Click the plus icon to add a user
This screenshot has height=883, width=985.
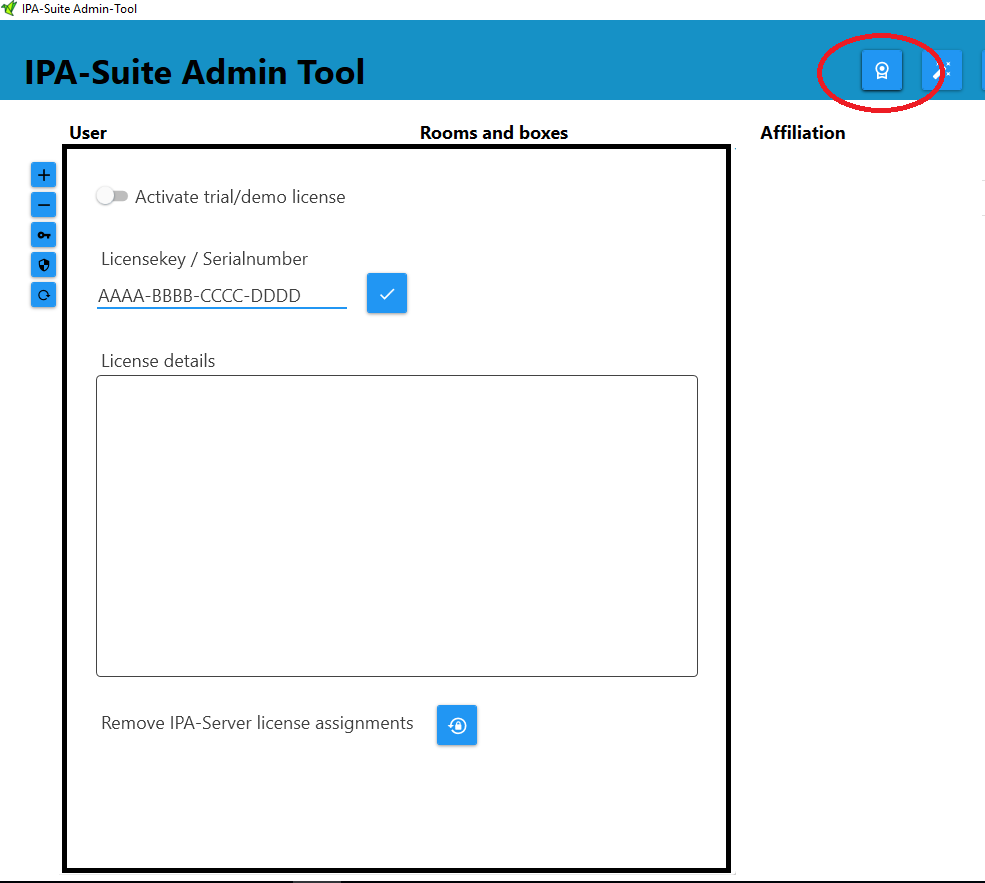43,175
